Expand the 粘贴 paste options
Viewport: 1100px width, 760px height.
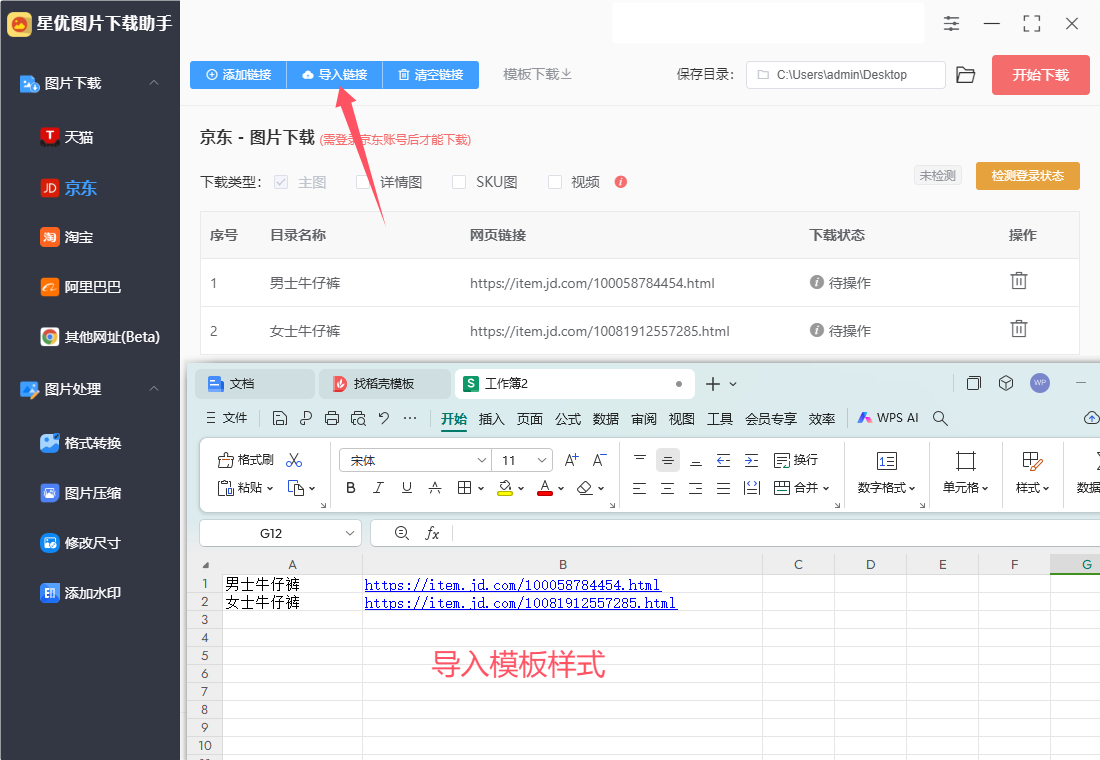pyautogui.click(x=269, y=488)
